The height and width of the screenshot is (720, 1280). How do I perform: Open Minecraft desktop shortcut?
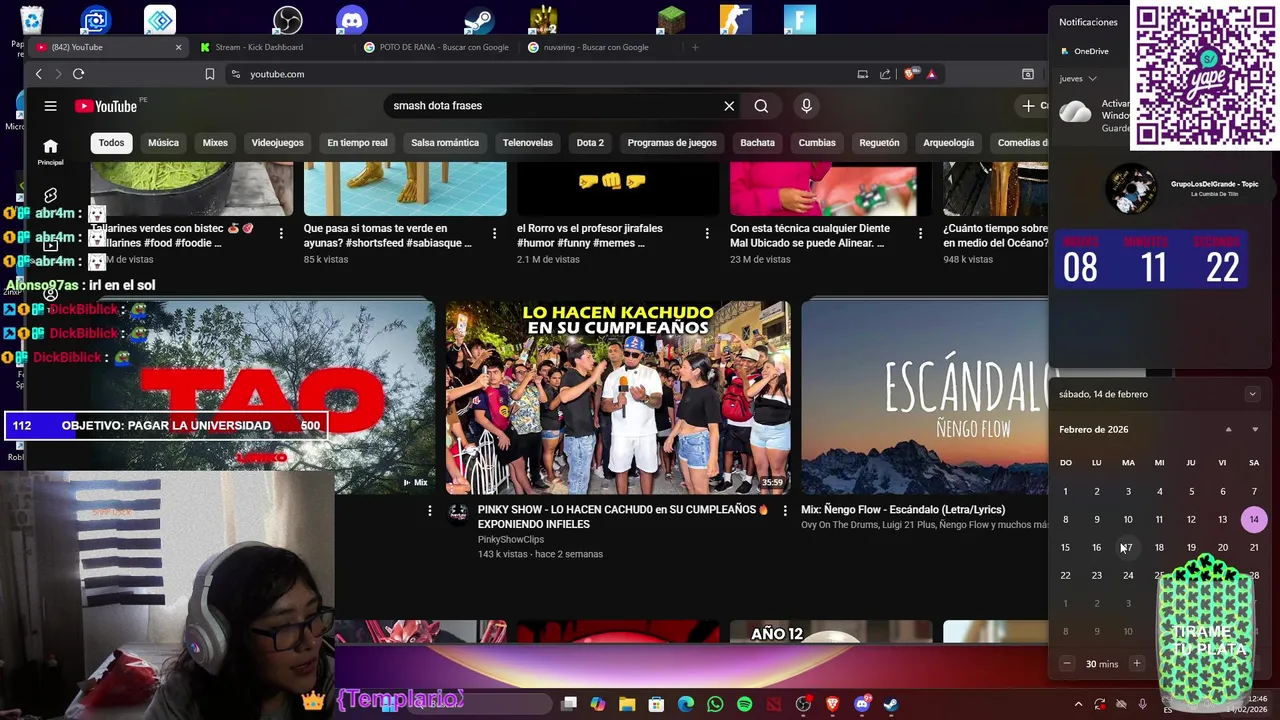point(671,18)
